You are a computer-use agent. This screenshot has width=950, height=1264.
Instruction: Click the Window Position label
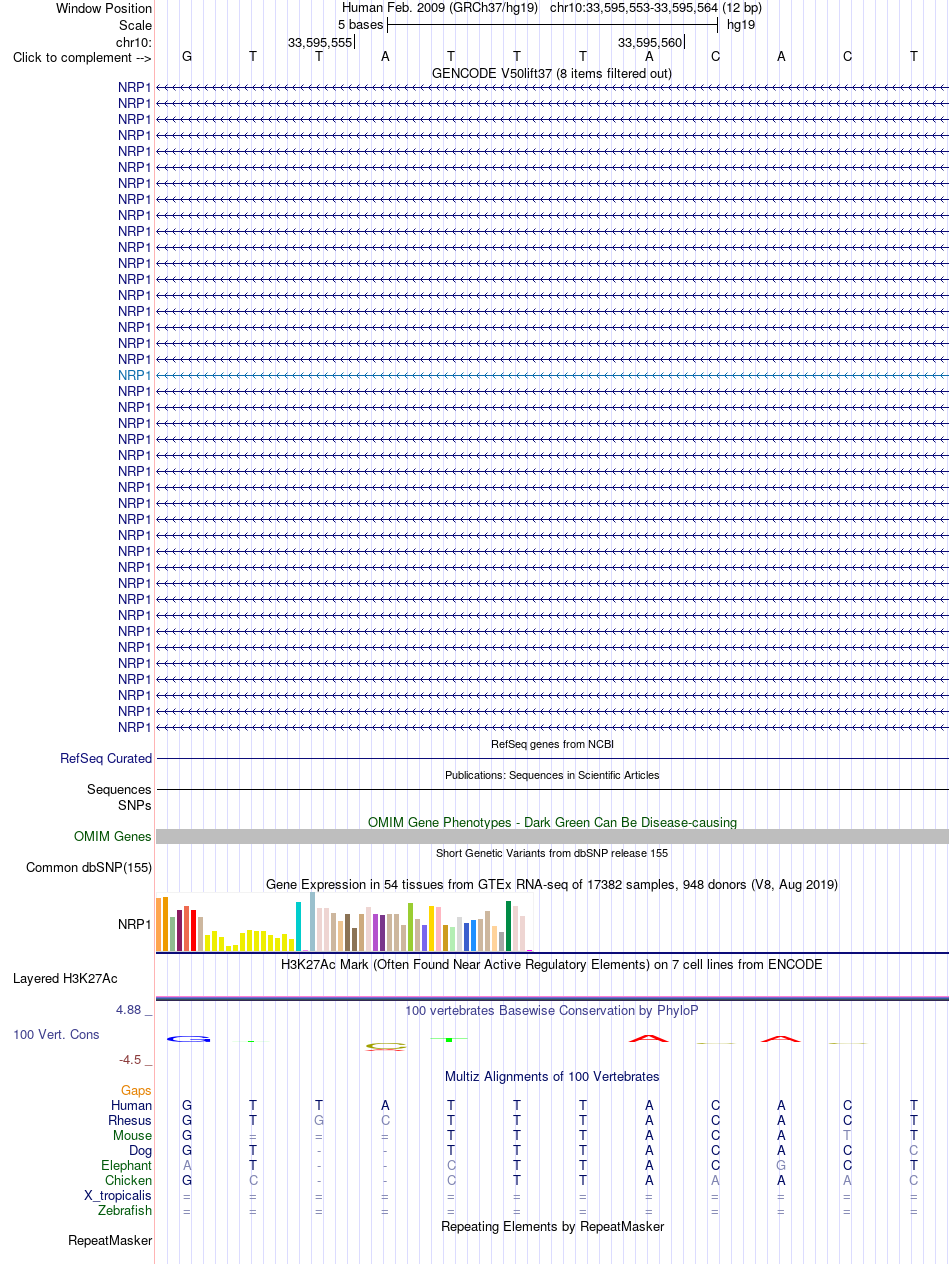104,8
